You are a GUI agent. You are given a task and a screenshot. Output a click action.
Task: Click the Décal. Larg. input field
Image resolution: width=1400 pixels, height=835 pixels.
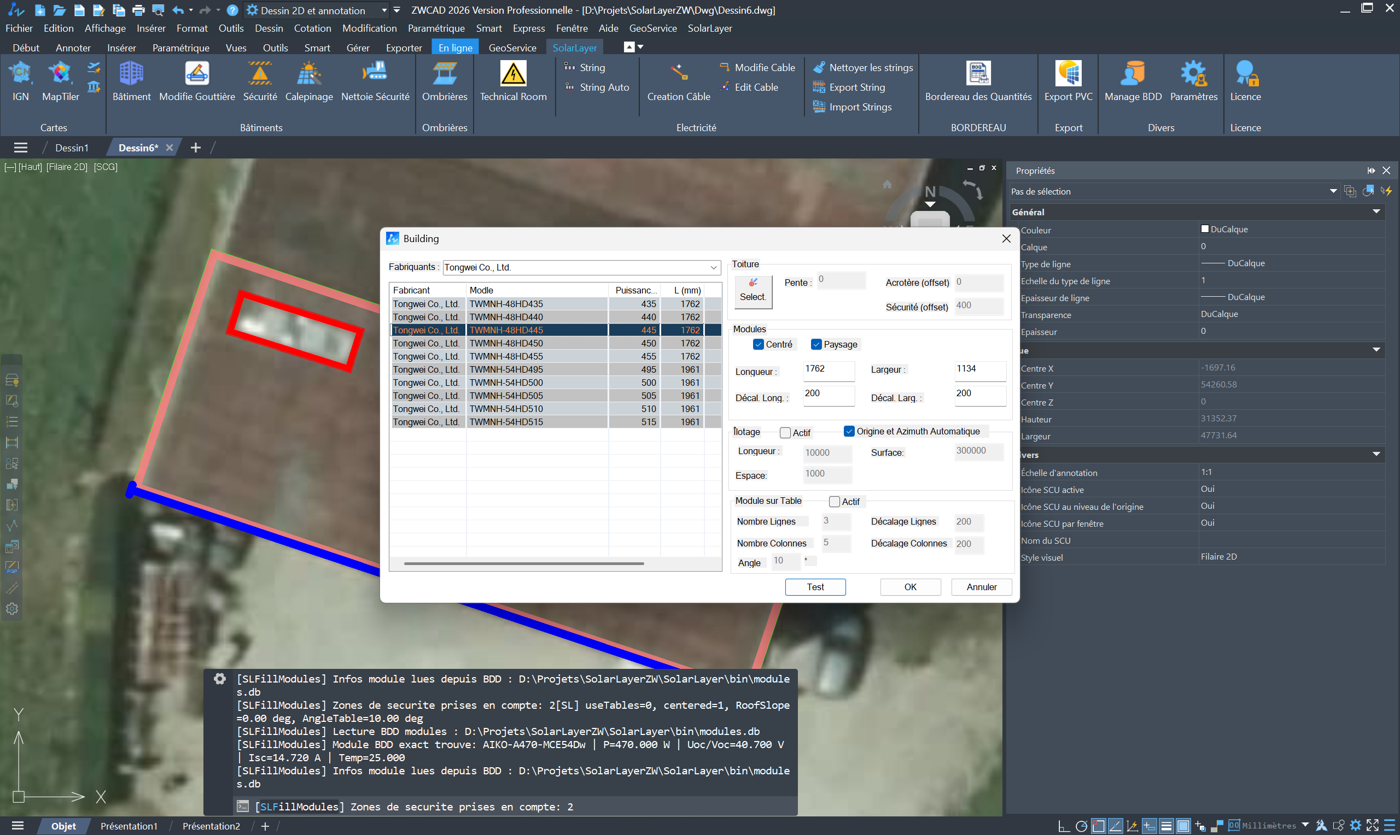point(979,395)
